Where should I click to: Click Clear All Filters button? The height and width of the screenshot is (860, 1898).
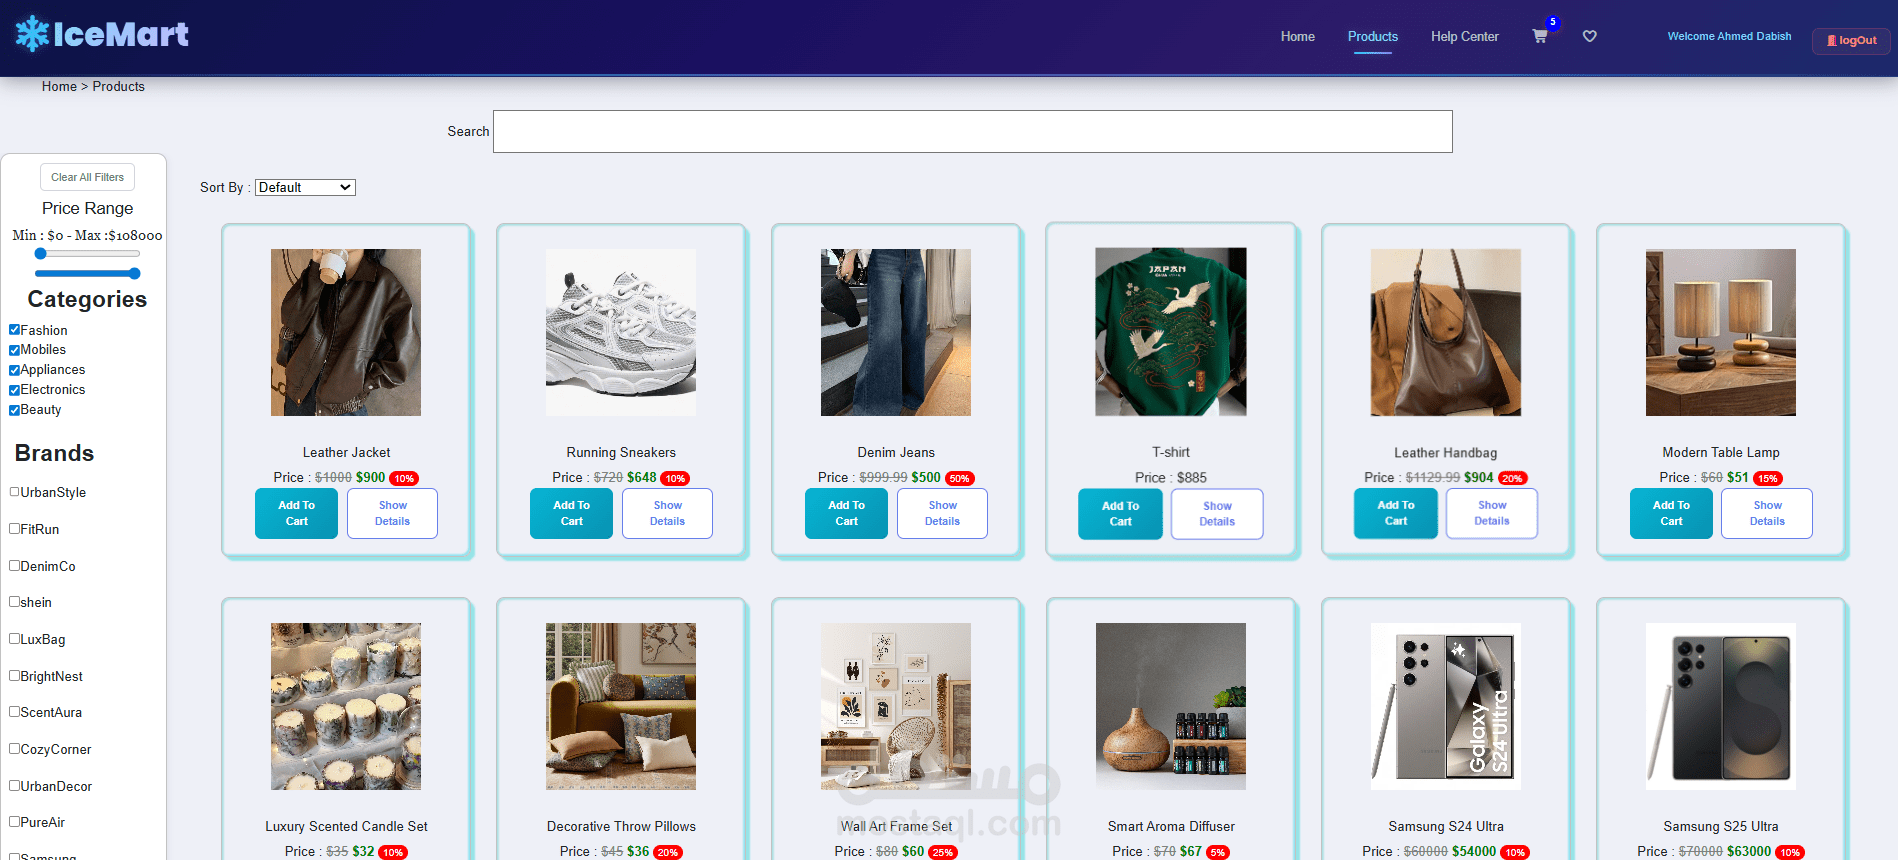pyautogui.click(x=87, y=177)
